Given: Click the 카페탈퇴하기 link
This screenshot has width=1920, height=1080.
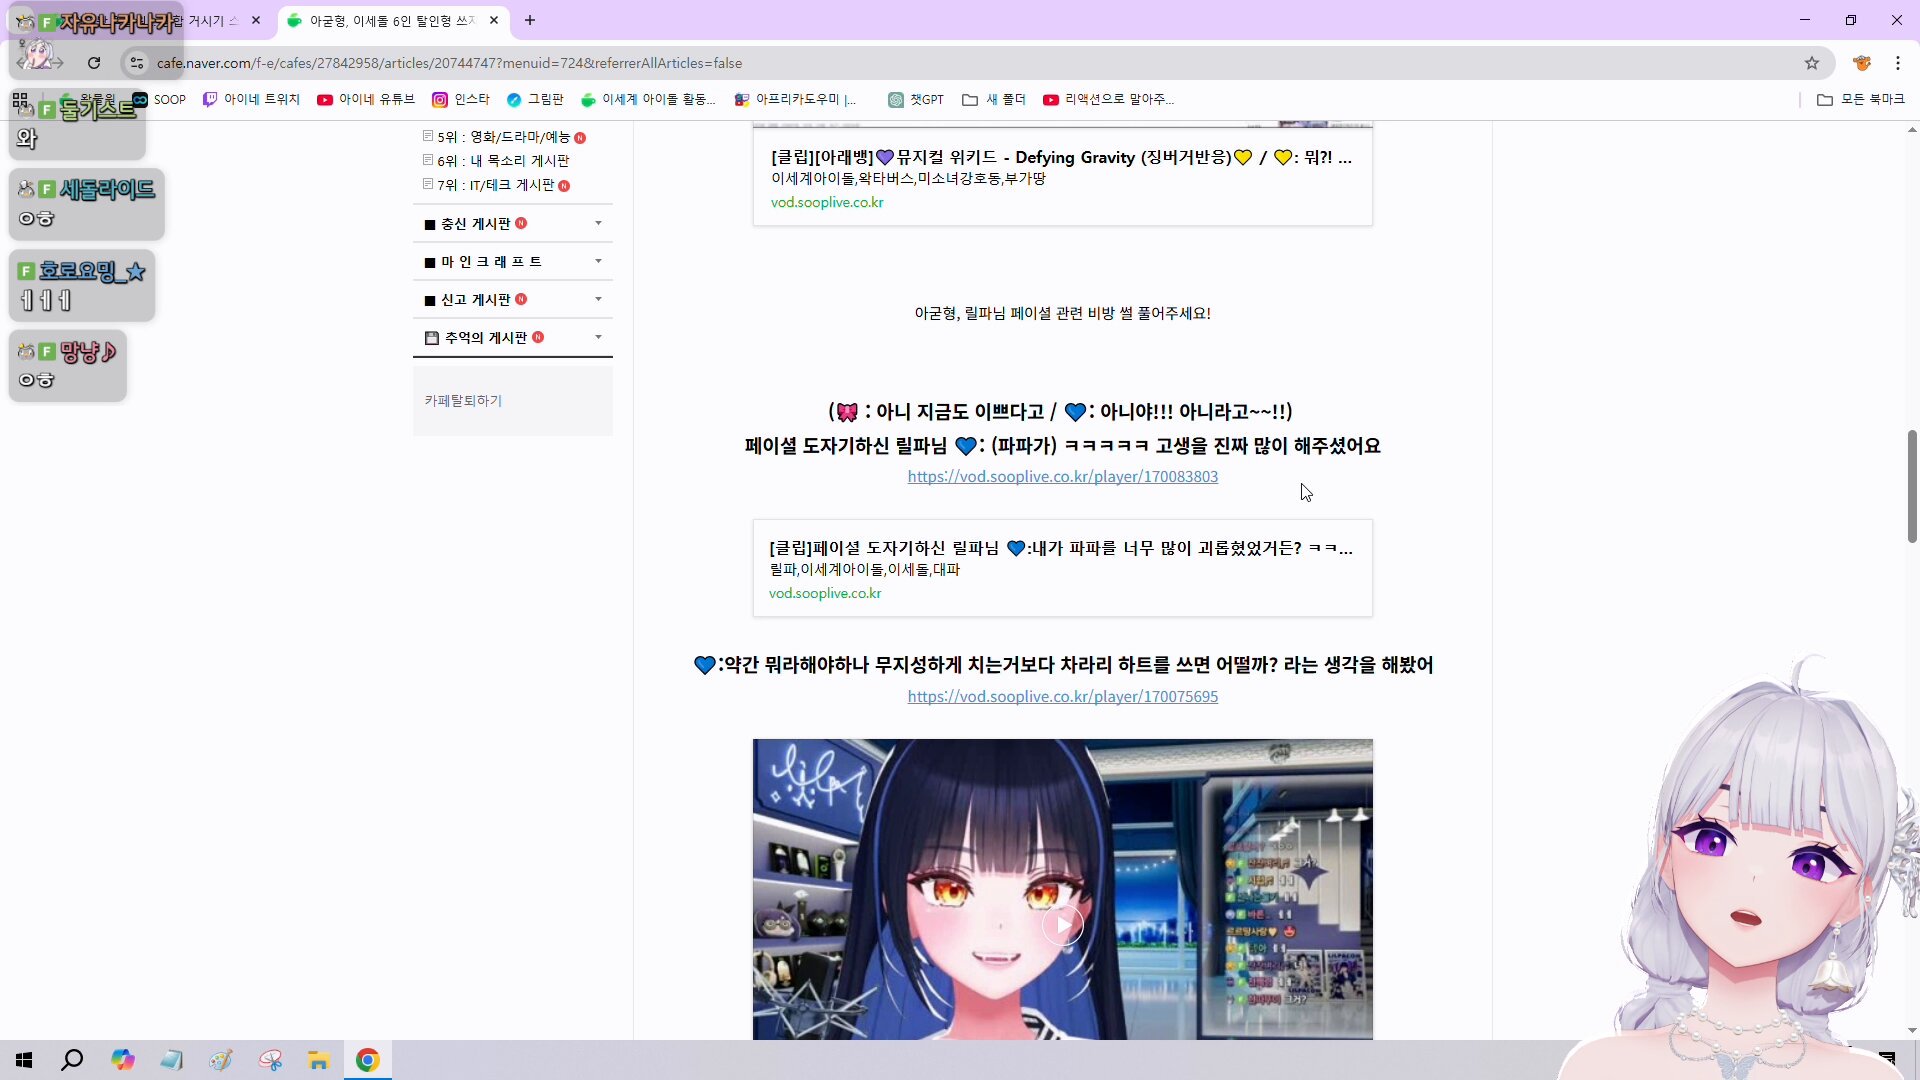Looking at the screenshot, I should [x=463, y=400].
